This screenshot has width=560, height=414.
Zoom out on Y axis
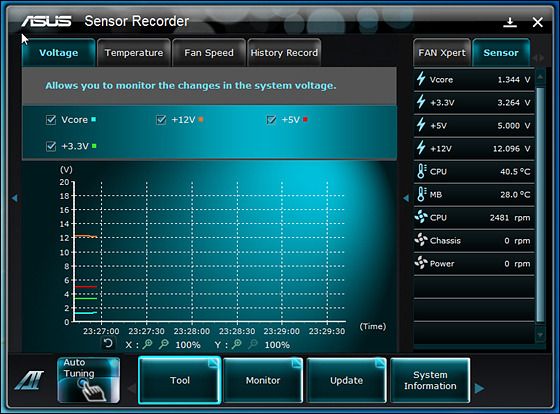253,344
